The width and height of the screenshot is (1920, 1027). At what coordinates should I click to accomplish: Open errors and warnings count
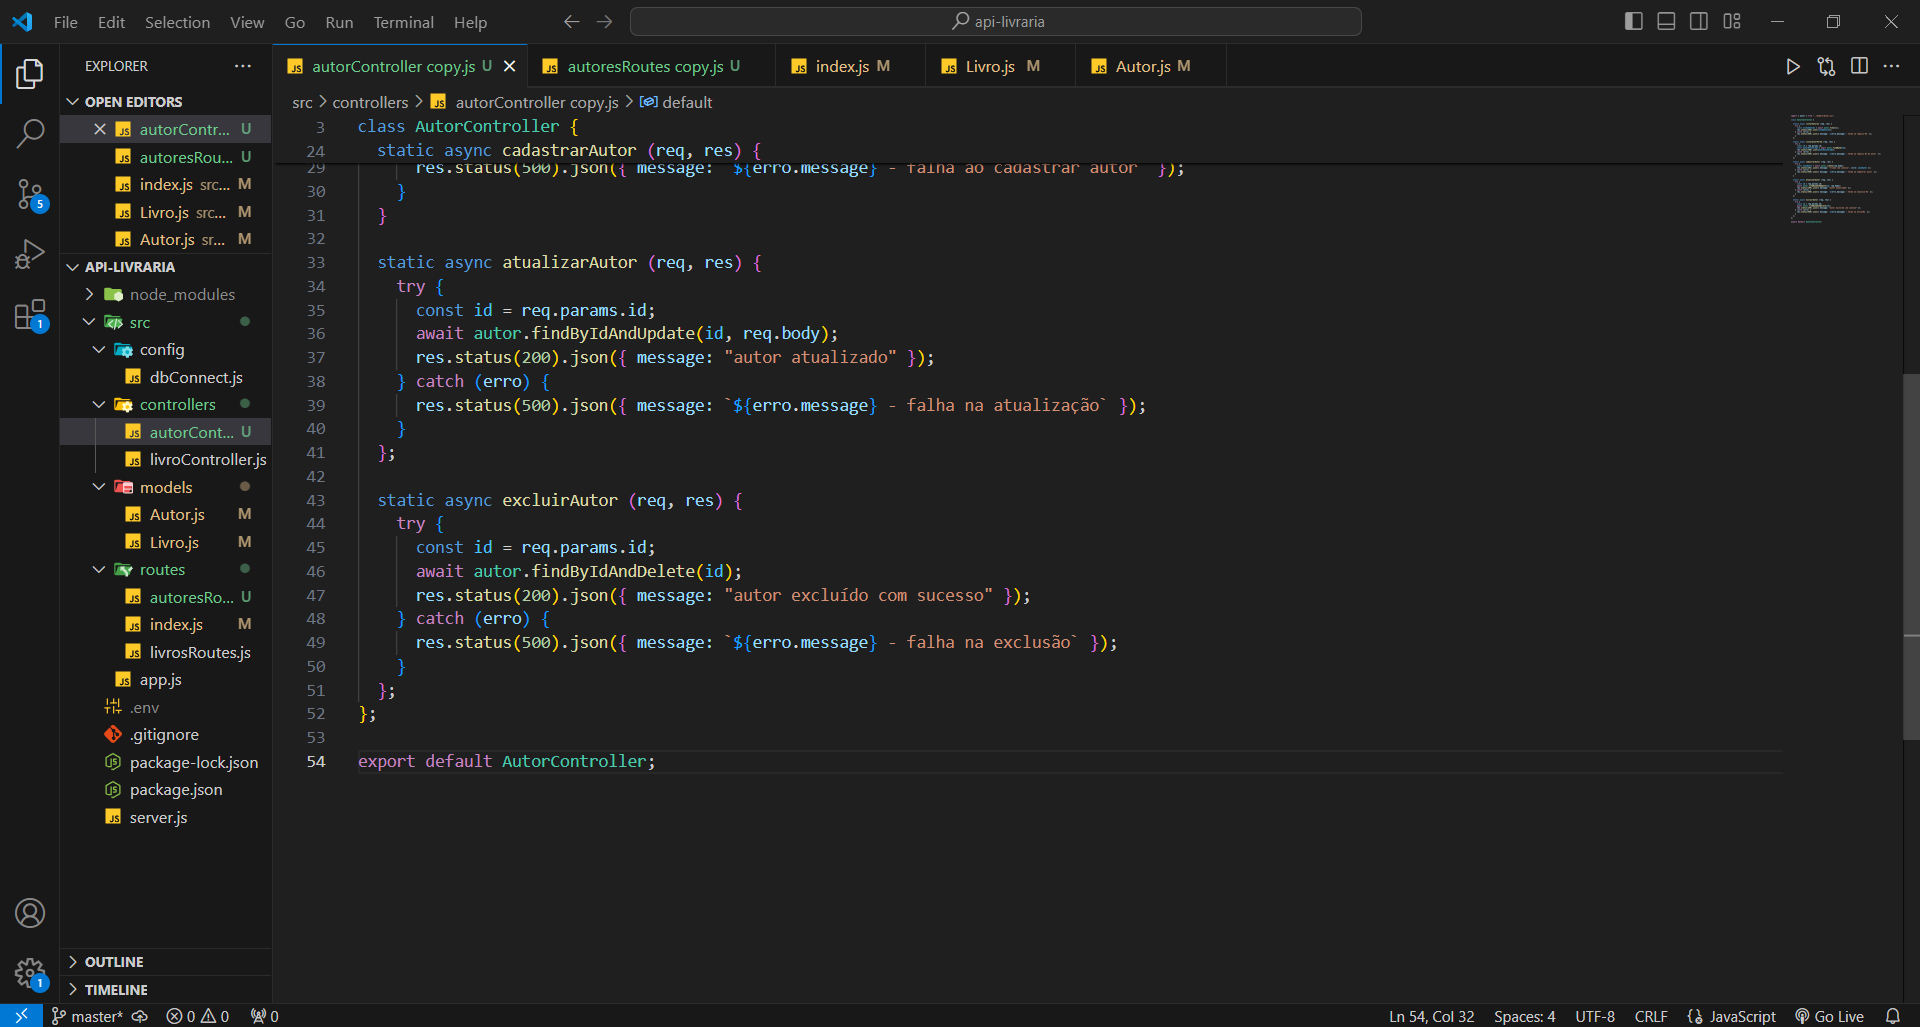(x=198, y=1016)
